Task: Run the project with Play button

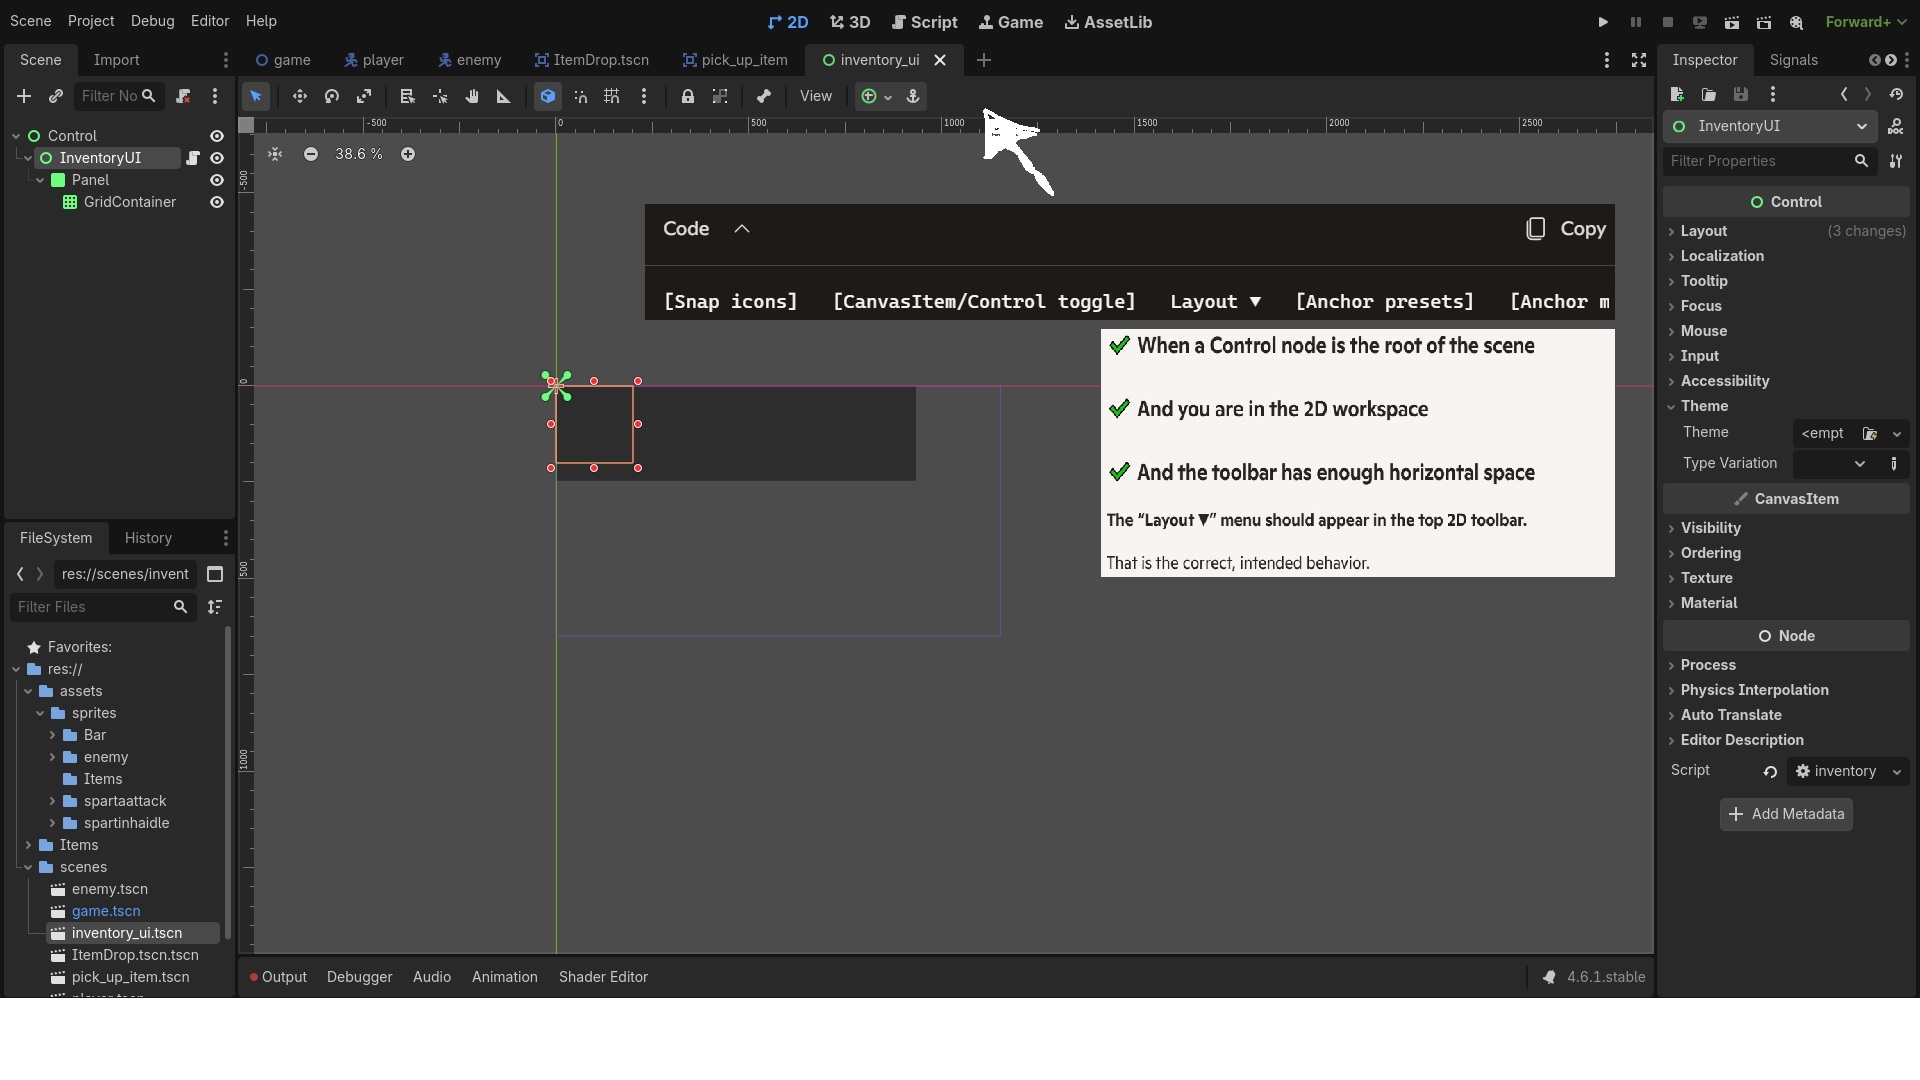Action: point(1603,22)
